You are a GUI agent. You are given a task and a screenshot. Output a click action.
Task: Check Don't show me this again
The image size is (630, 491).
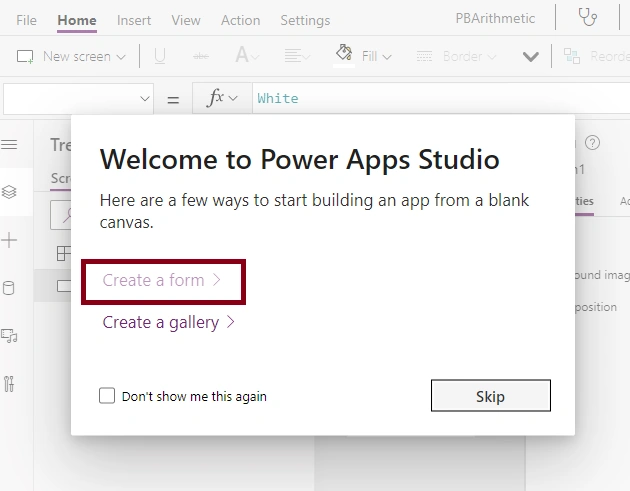[x=107, y=396]
